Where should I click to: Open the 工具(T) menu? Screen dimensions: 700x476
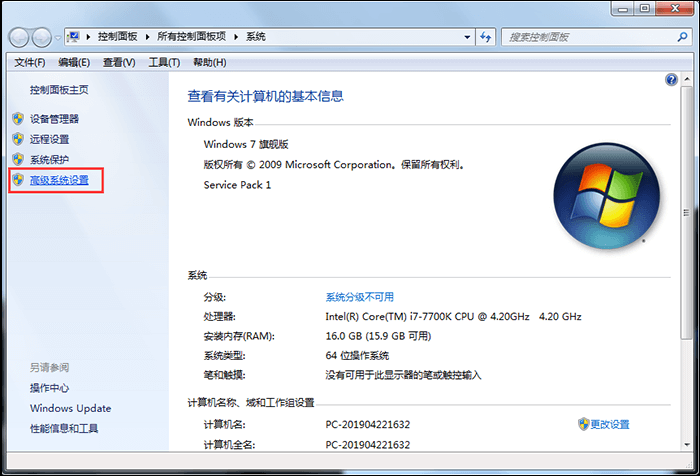pos(164,63)
